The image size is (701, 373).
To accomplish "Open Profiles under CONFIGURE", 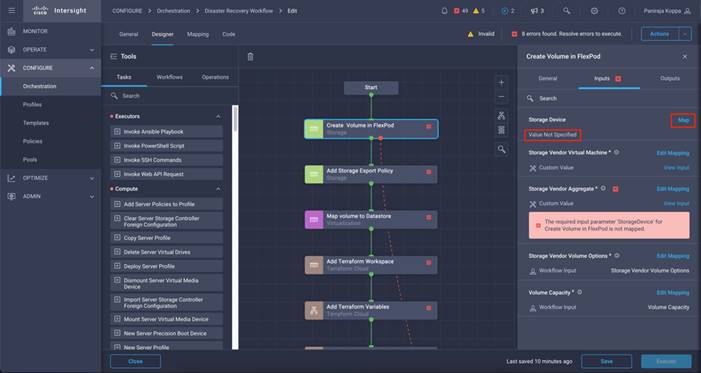I will click(32, 105).
